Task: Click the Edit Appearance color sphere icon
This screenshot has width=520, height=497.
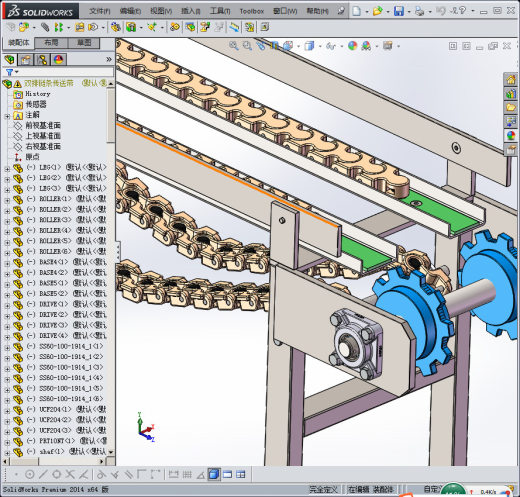Action: [353, 46]
